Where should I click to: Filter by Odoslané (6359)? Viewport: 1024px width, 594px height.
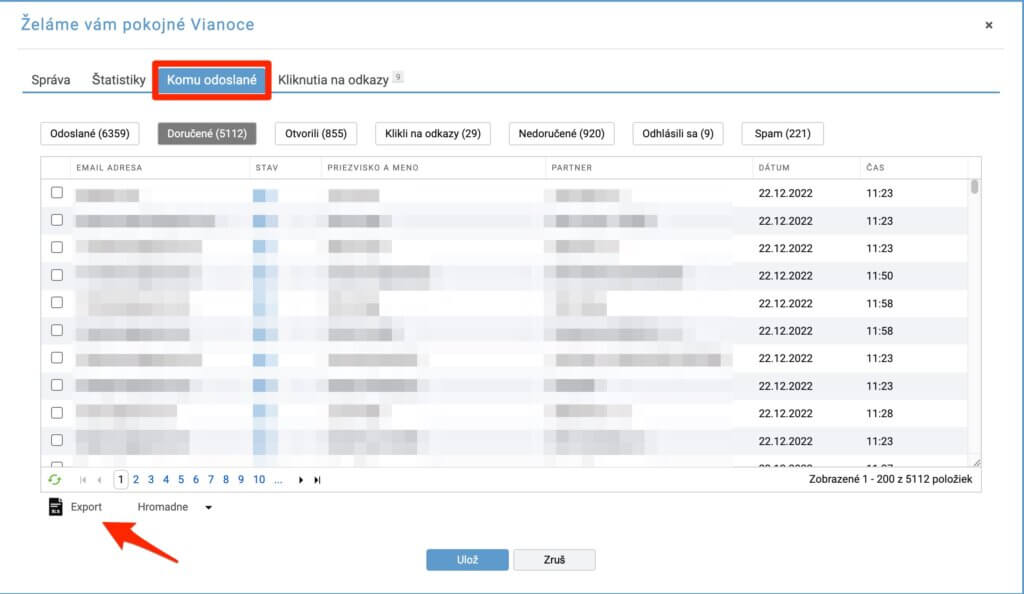(90, 133)
